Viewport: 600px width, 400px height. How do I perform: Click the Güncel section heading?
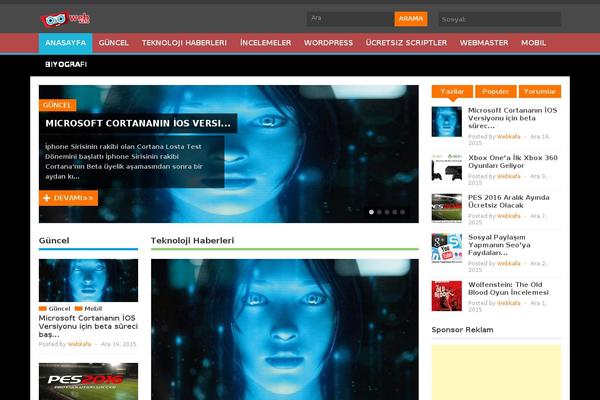(54, 240)
